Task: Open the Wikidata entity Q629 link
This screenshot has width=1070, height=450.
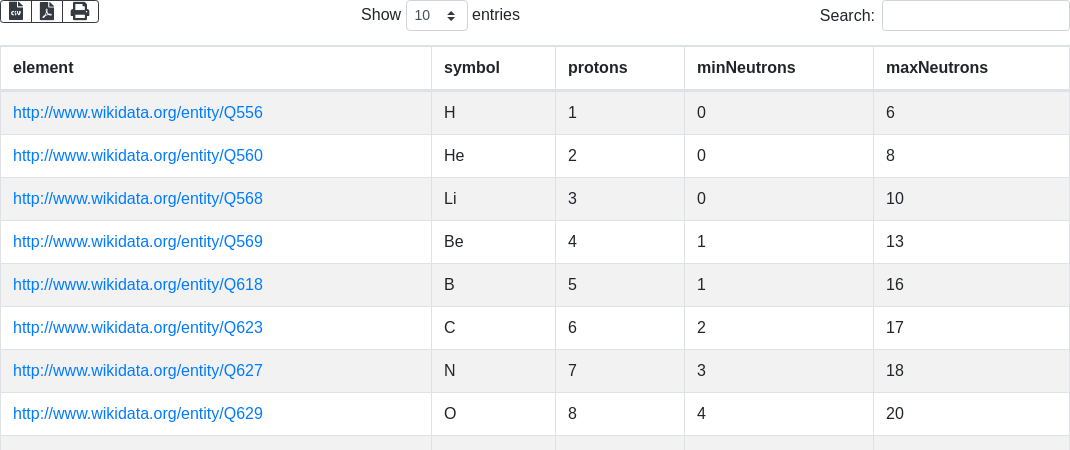Action: pyautogui.click(x=138, y=413)
